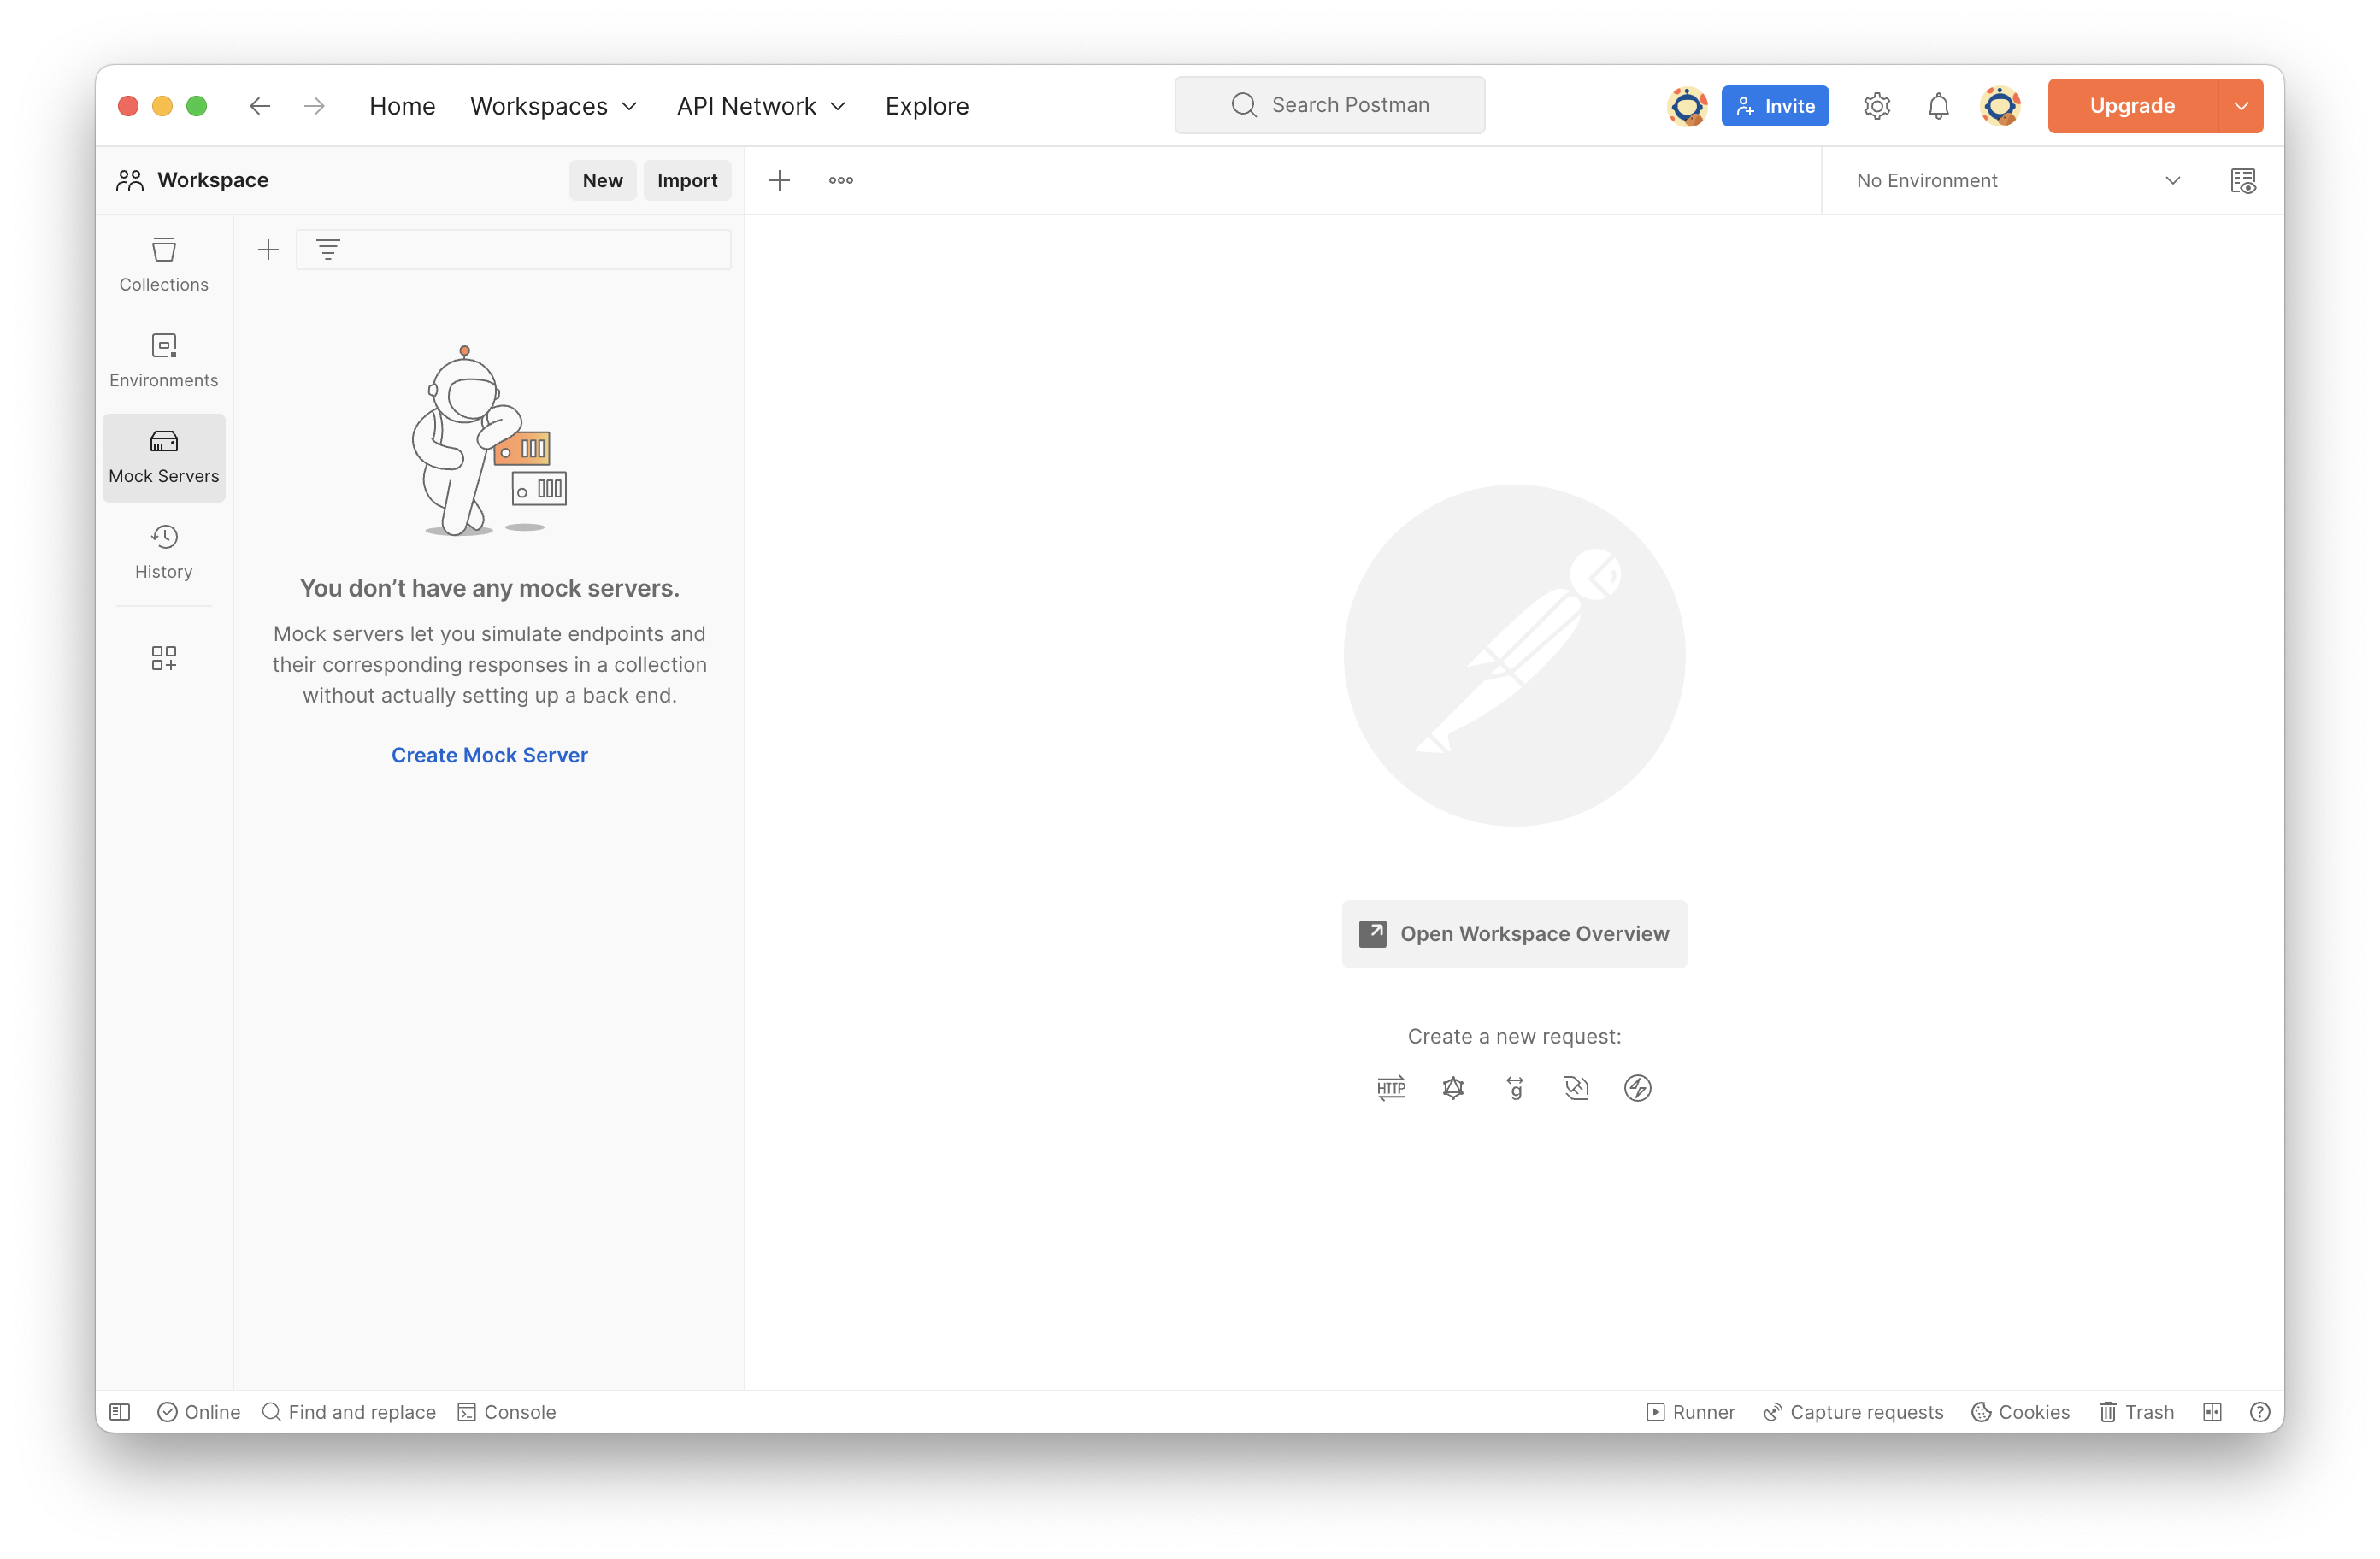The image size is (2380, 1559).
Task: Open the environment quick look icon
Action: pos(2242,181)
